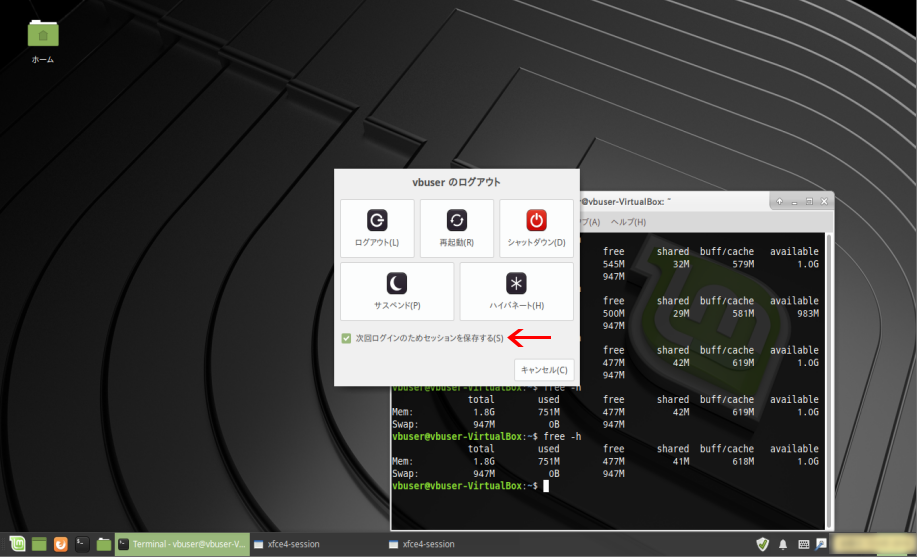
Task: Click the ログアウト(L) logout button
Action: [377, 228]
